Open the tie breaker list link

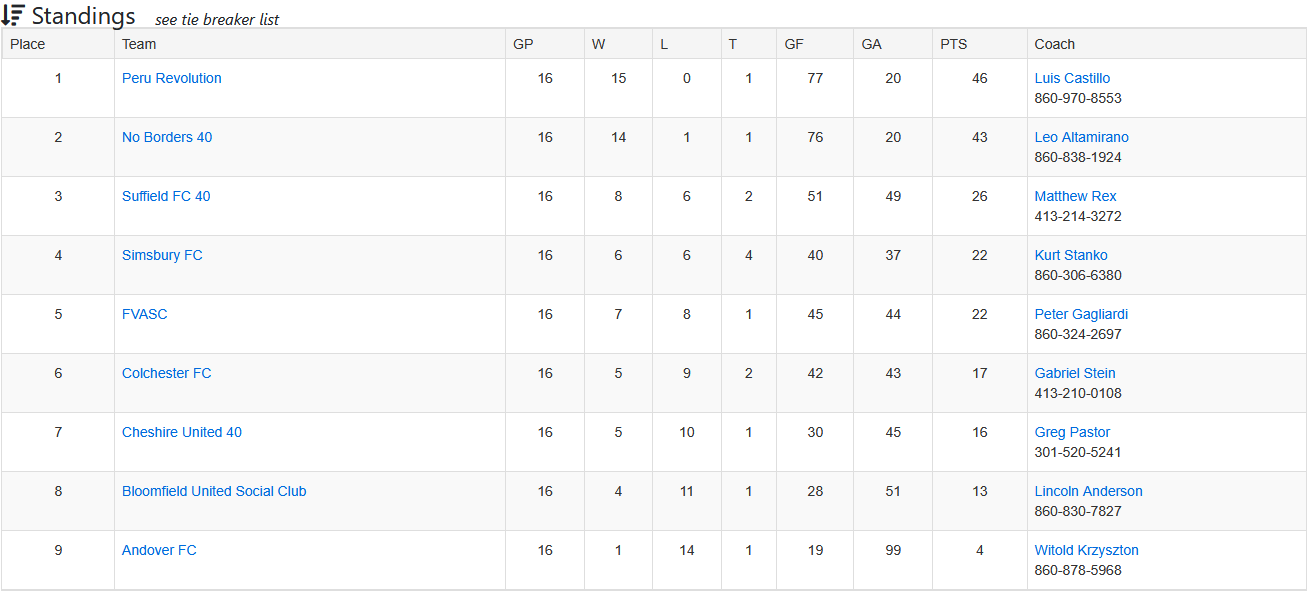pyautogui.click(x=217, y=20)
